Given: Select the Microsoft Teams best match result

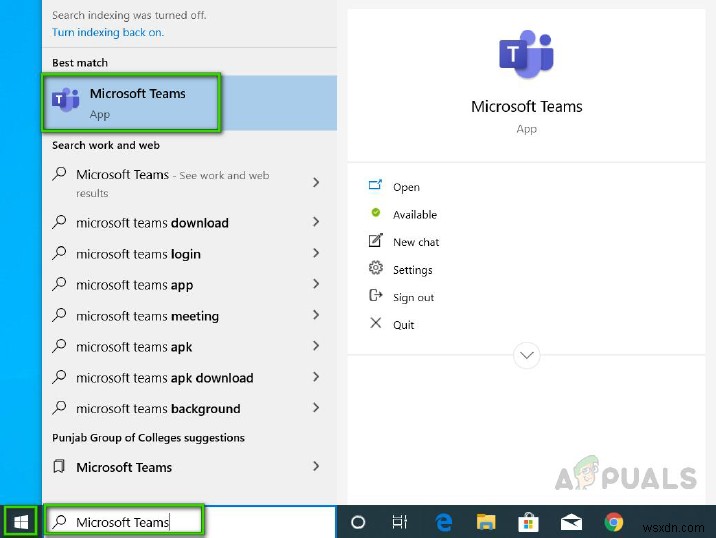Looking at the screenshot, I should click(x=190, y=103).
